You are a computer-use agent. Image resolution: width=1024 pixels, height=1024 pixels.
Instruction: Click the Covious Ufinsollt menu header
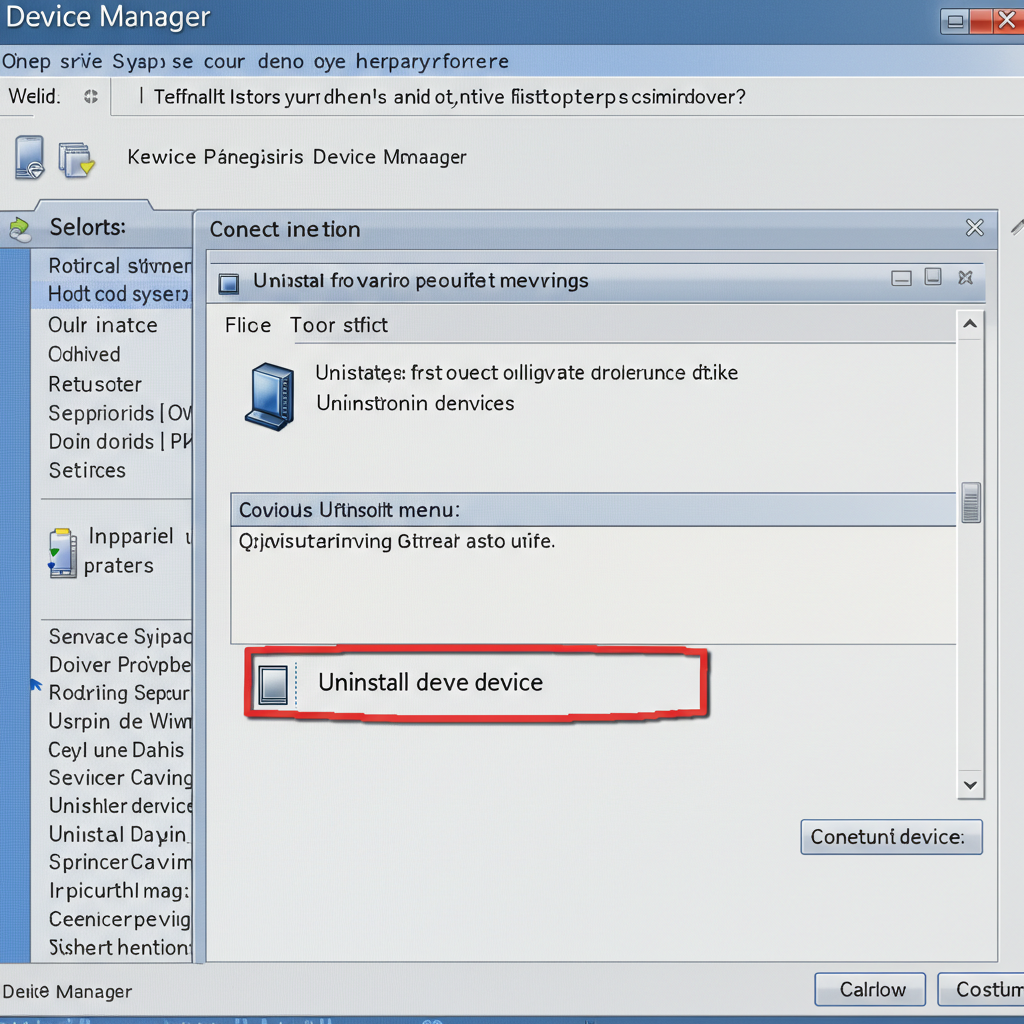(594, 510)
